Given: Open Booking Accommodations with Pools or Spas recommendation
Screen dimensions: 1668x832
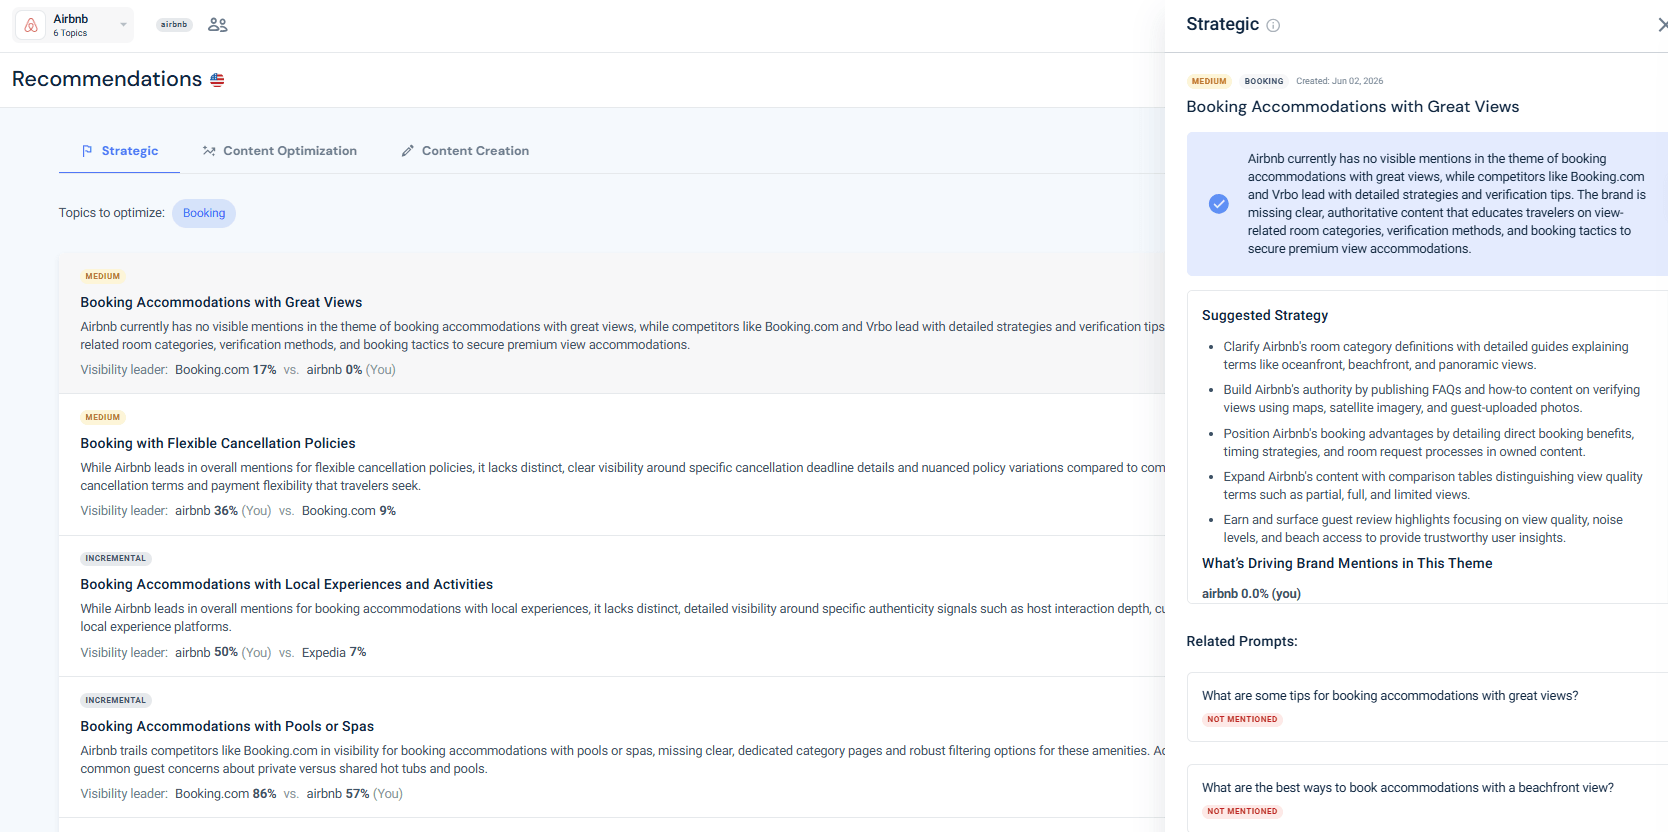Looking at the screenshot, I should (x=227, y=726).
